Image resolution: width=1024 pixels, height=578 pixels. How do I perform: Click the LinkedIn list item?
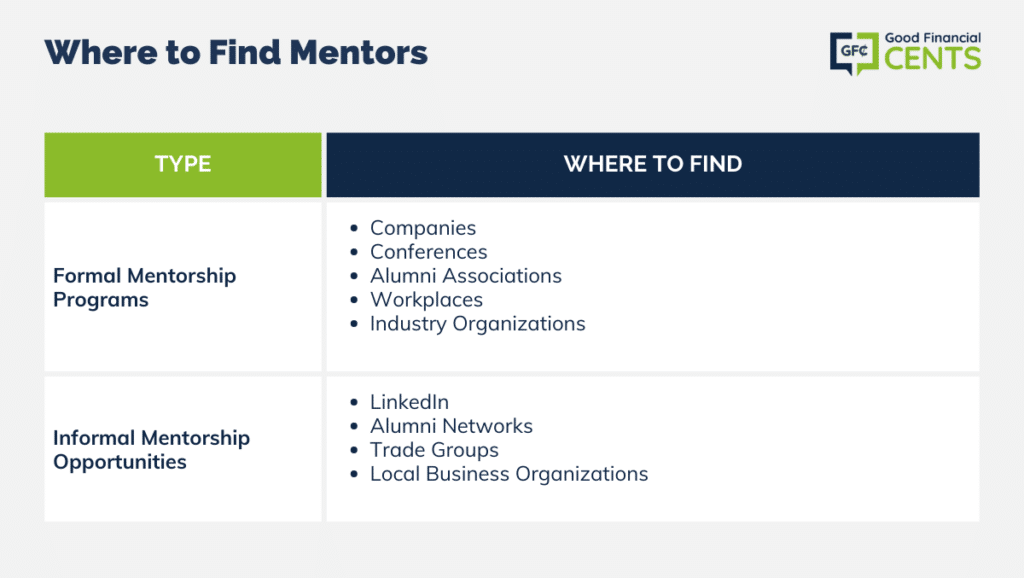[x=409, y=402]
